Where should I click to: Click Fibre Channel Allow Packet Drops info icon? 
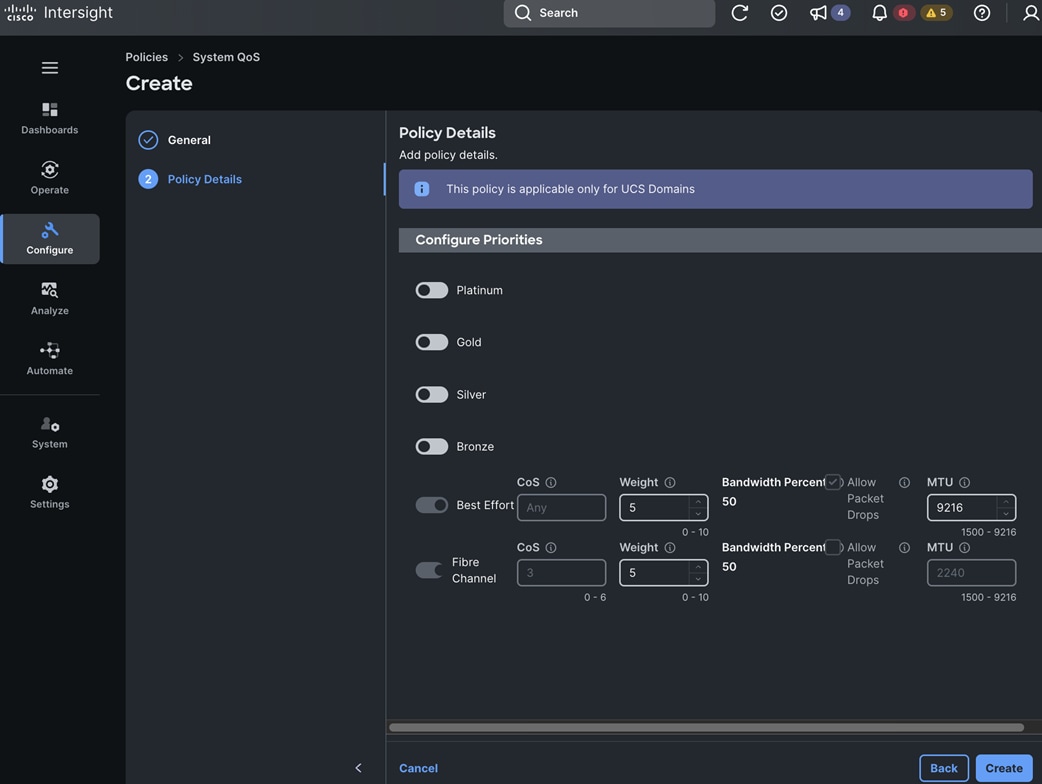904,547
